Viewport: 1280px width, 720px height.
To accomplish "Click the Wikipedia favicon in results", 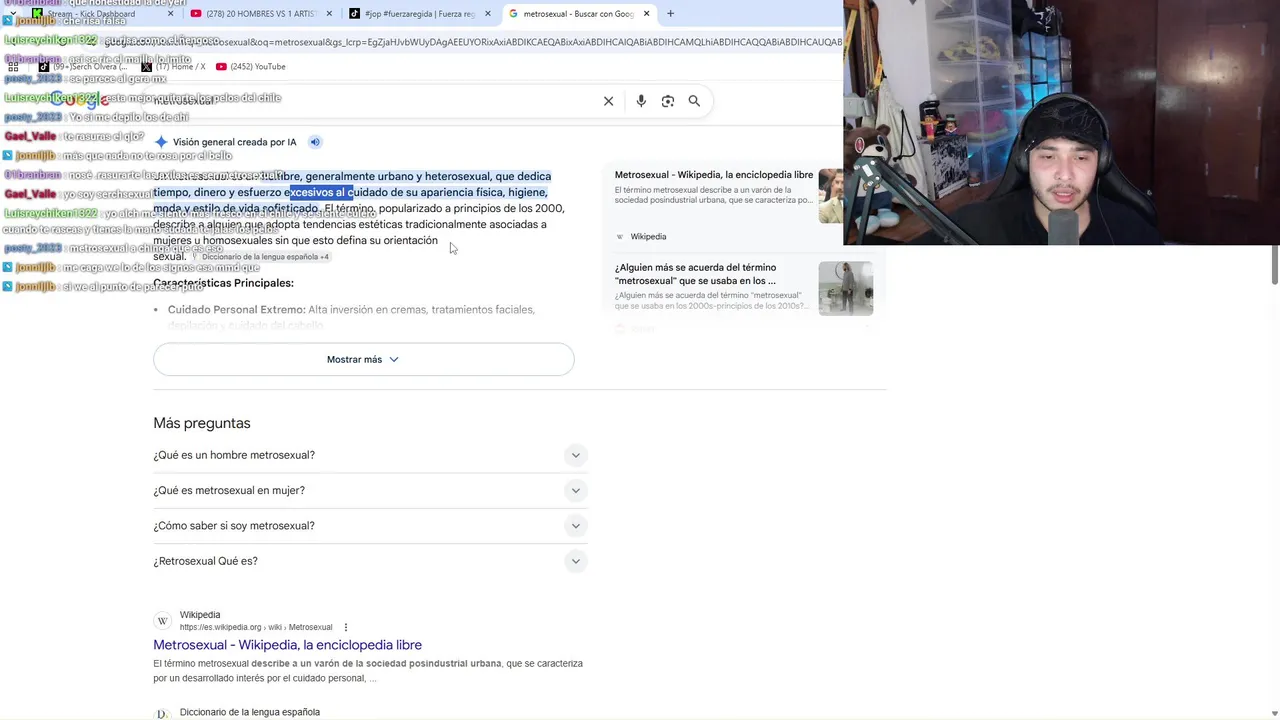I will pos(163,621).
